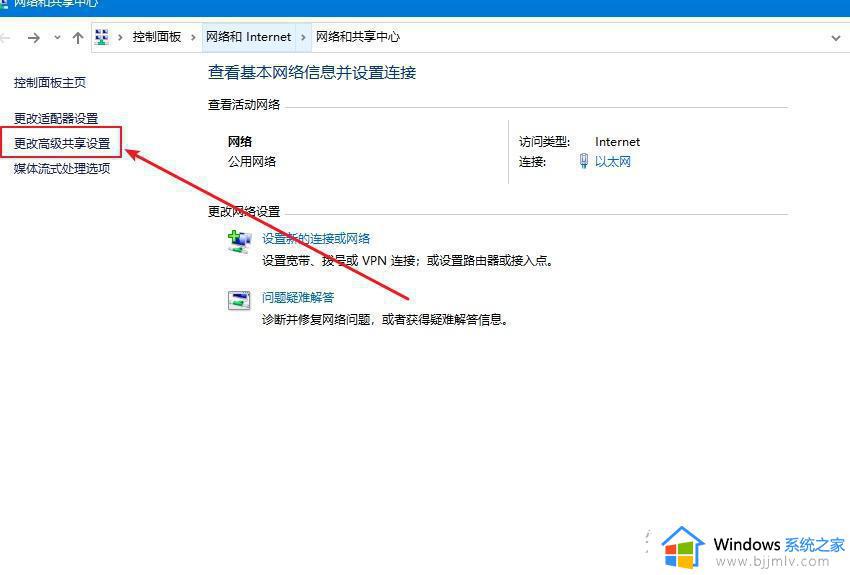Click 公用网络 network type text

252,161
